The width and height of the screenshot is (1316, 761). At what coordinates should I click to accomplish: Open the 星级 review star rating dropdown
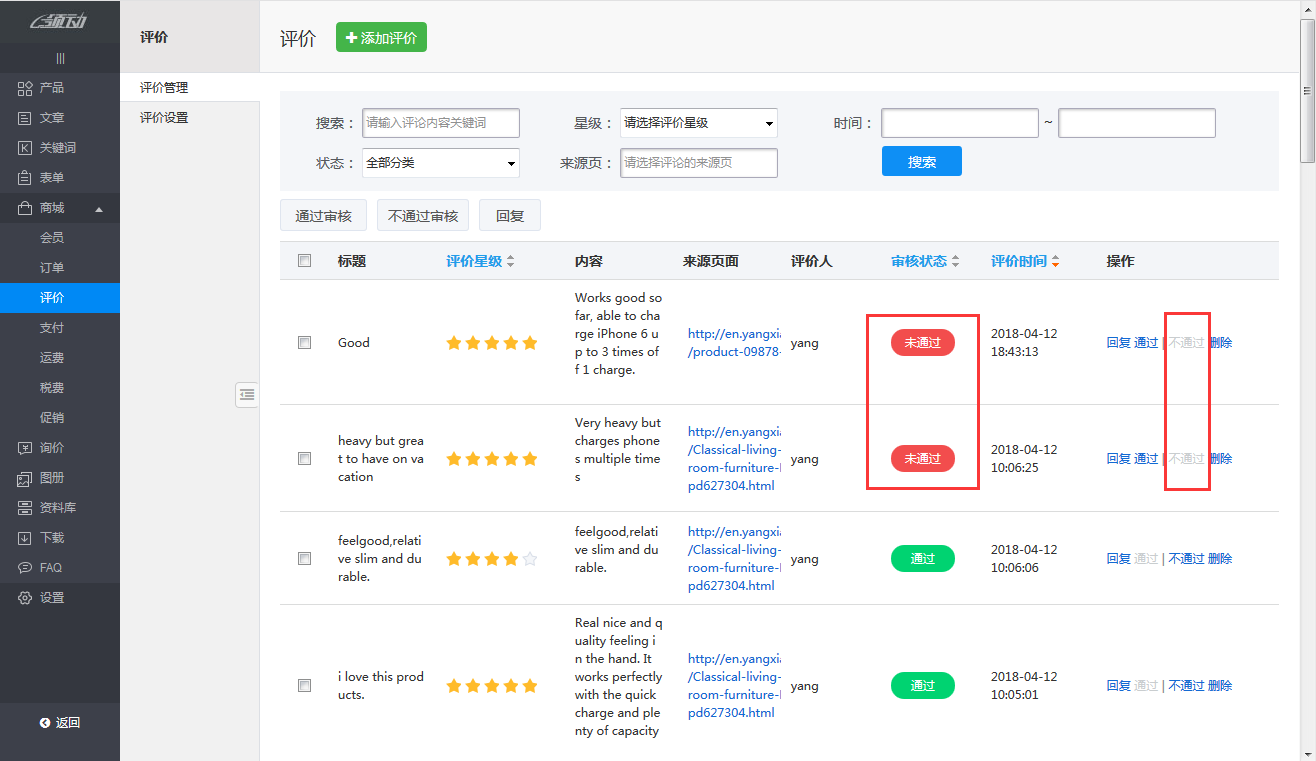coord(698,122)
